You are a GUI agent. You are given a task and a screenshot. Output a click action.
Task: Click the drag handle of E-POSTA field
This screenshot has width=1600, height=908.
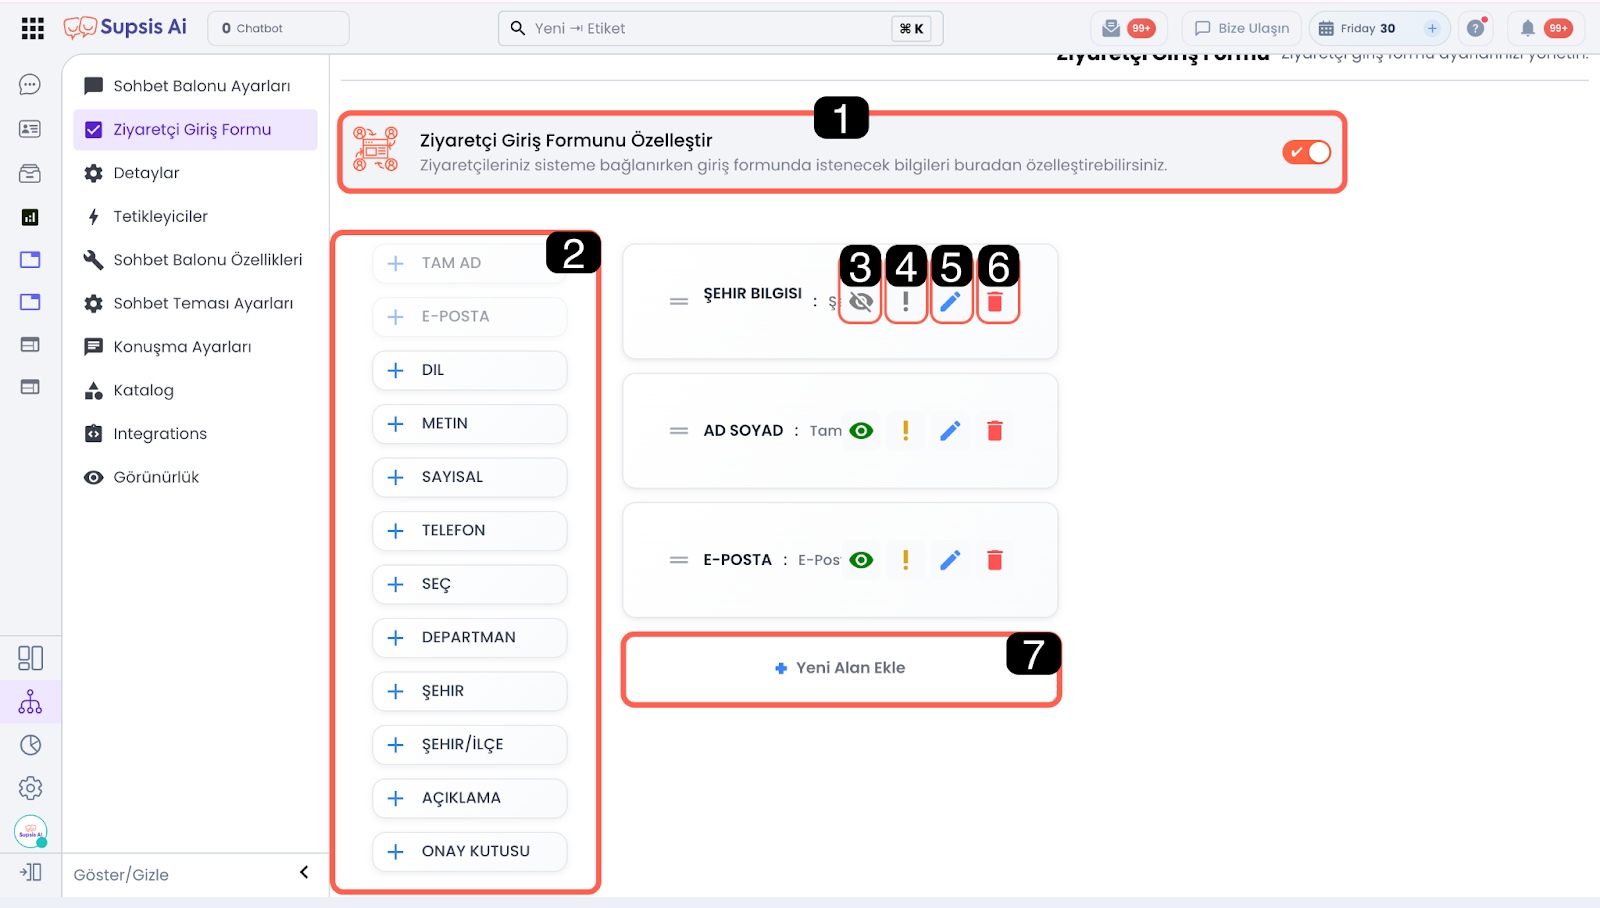(x=679, y=560)
